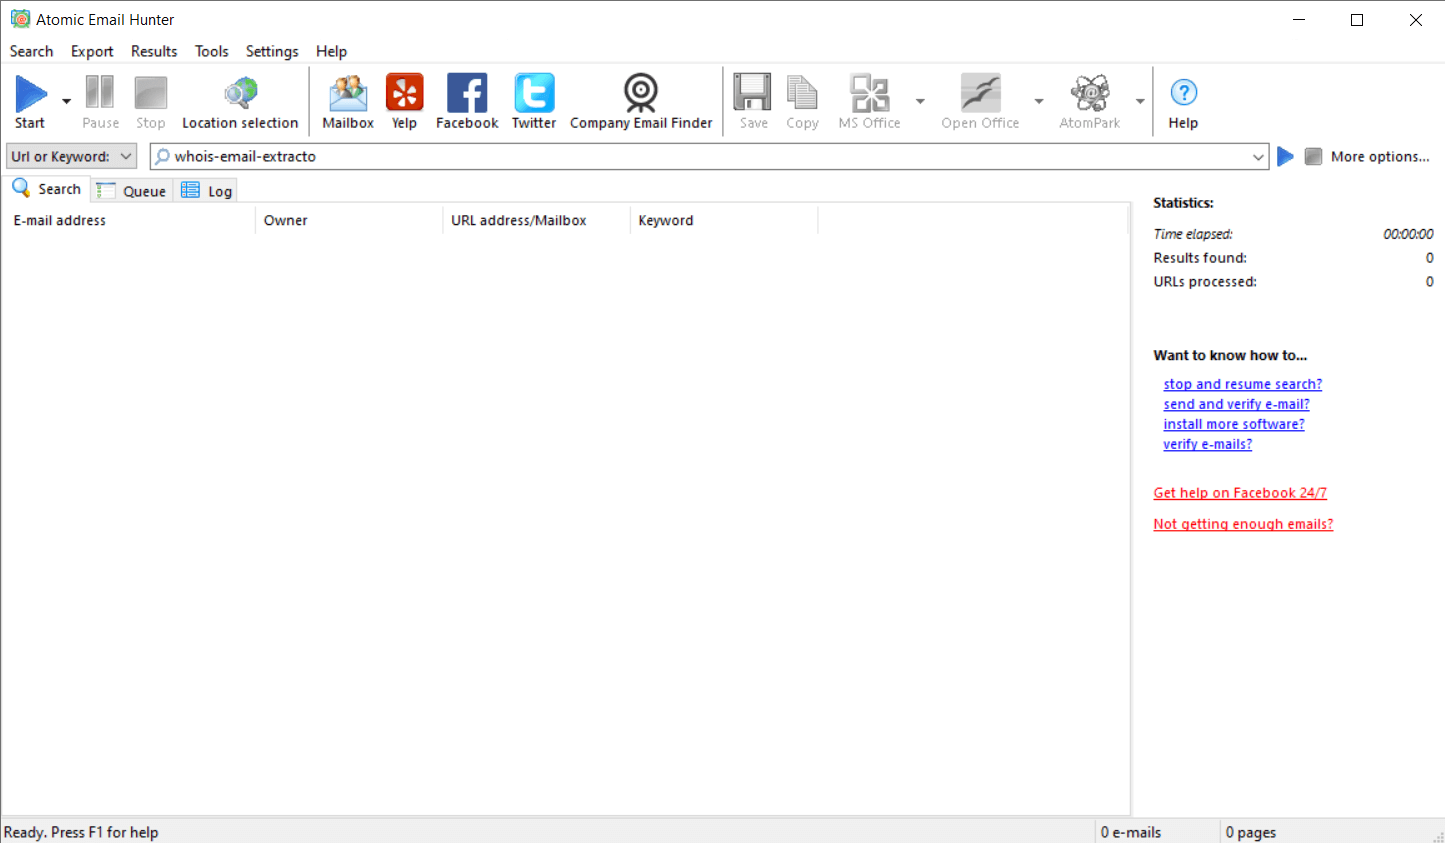Expand the search history dropdown arrow

(1258, 157)
